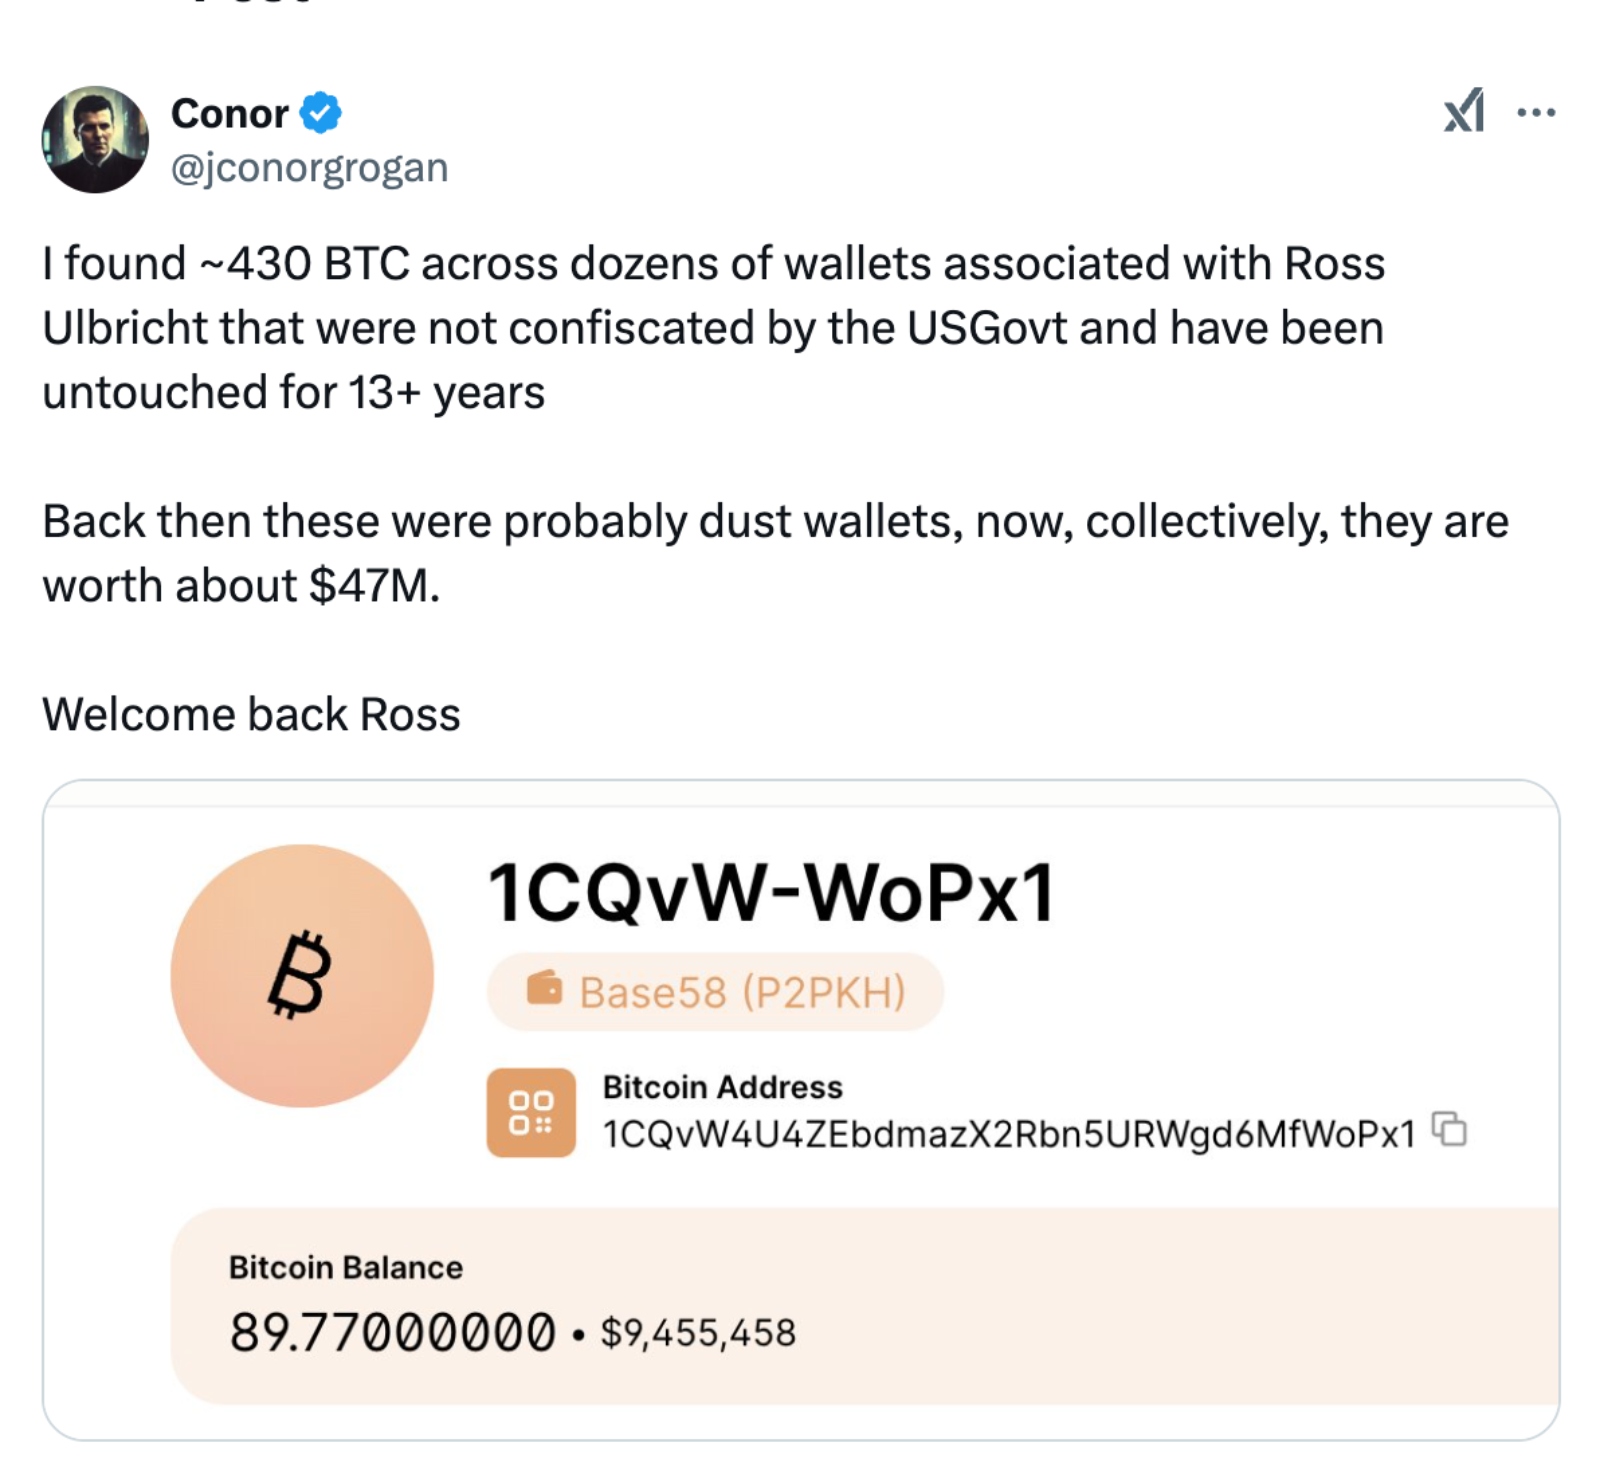Image resolution: width=1600 pixels, height=1474 pixels.
Task: Click the $9,455,458 USD value
Action: (x=698, y=1332)
